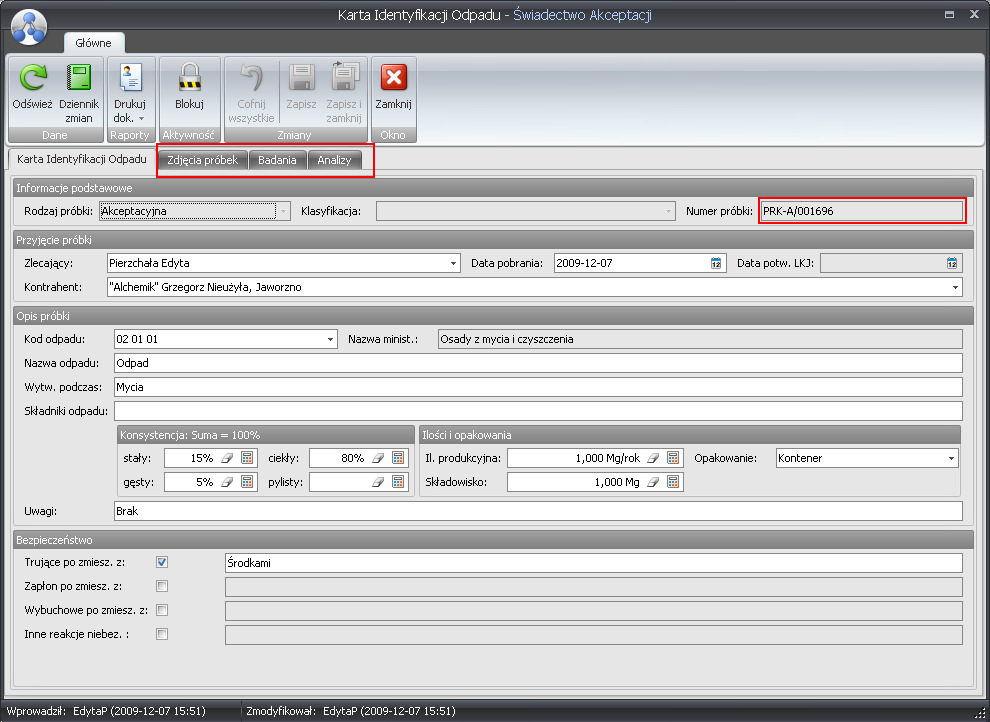Click the Cofnij wszystkie undo icon

(251, 78)
